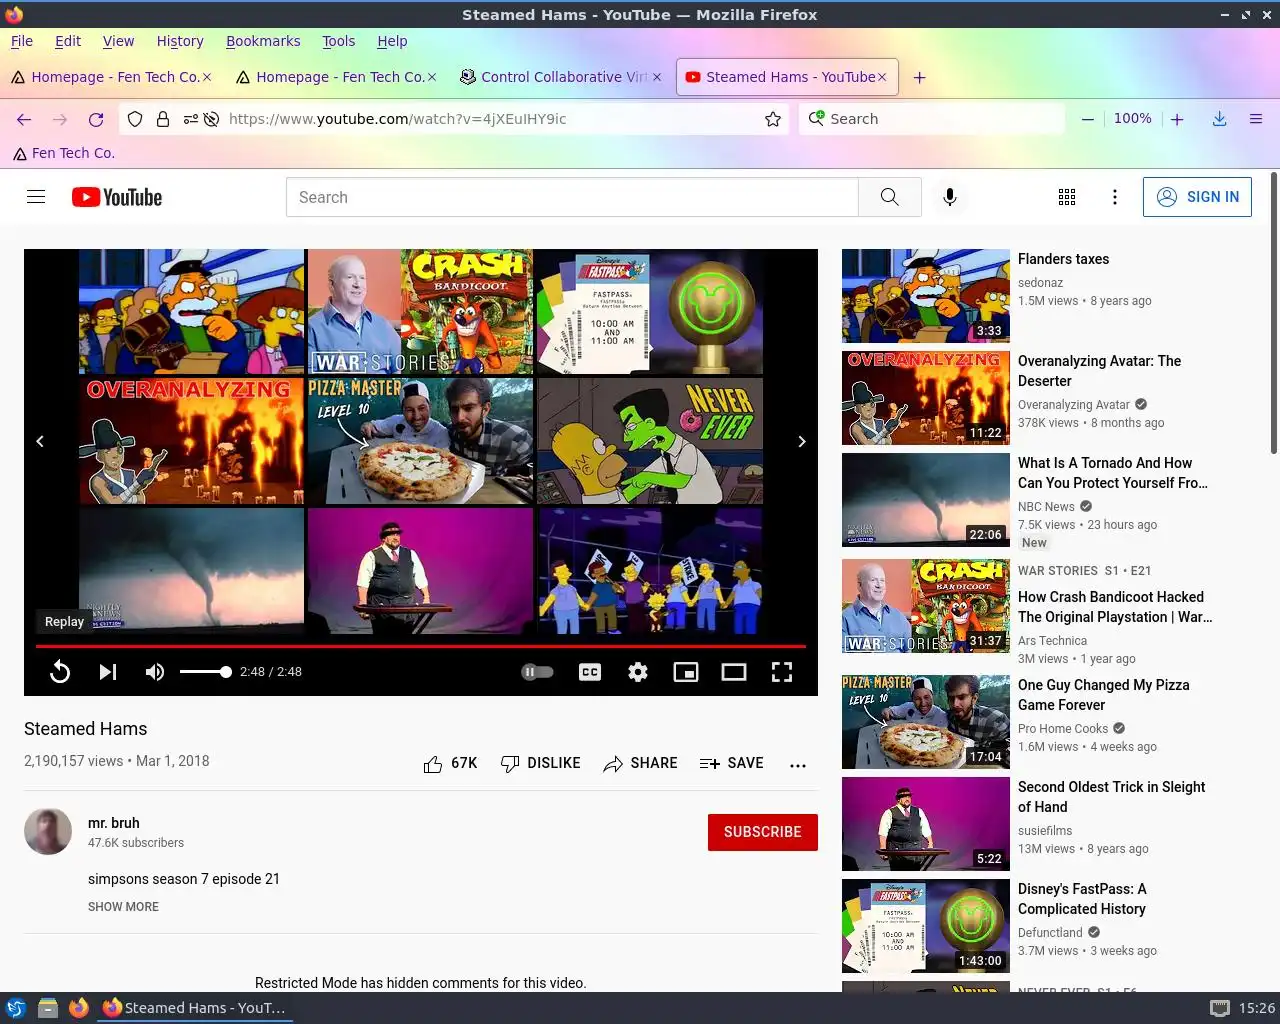Enter full screen mode
Screen dimensions: 1280x1024
click(x=782, y=672)
